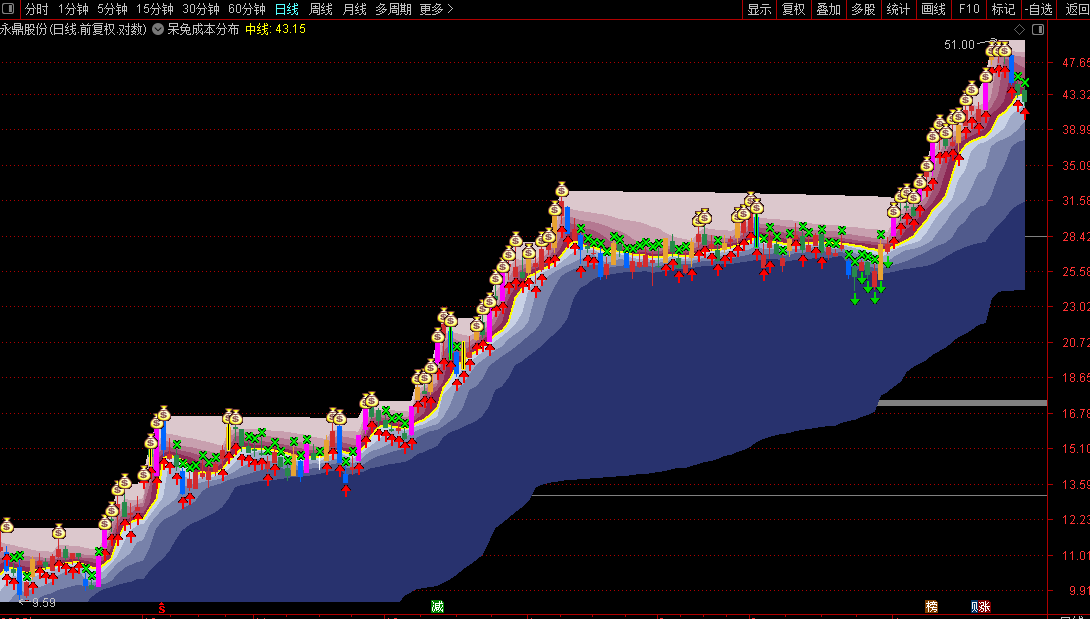The image size is (1090, 619).
Task: Click the diamond marker icon near the panel toggle
Action: (1019, 29)
